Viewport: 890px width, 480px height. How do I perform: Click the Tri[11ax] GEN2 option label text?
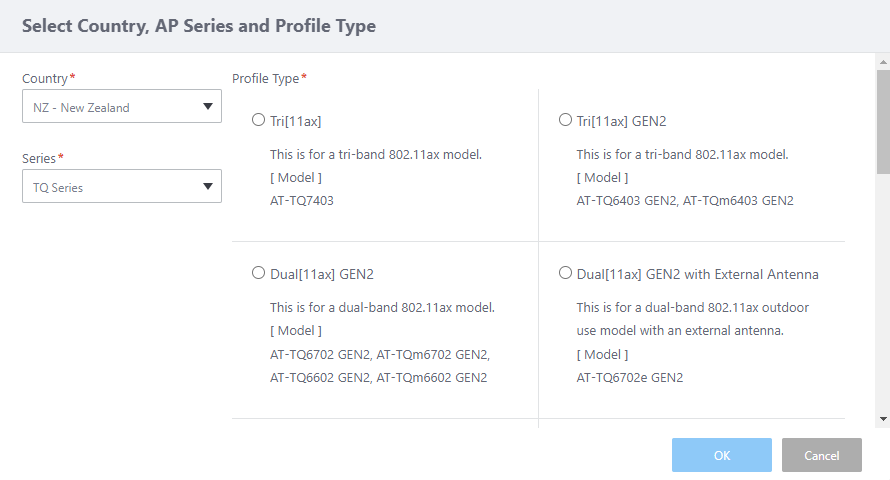621,121
